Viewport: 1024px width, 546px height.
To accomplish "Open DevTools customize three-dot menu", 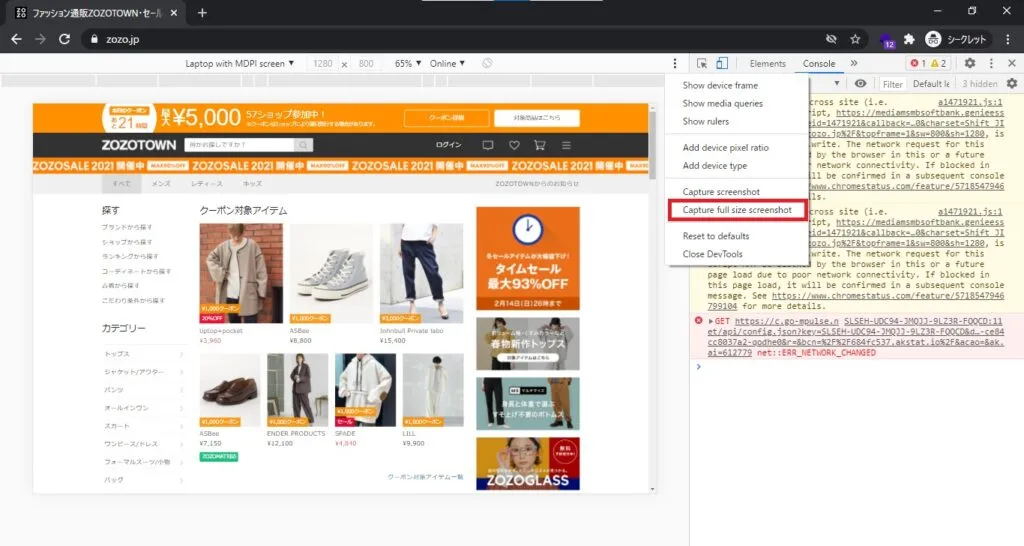I will (991, 63).
